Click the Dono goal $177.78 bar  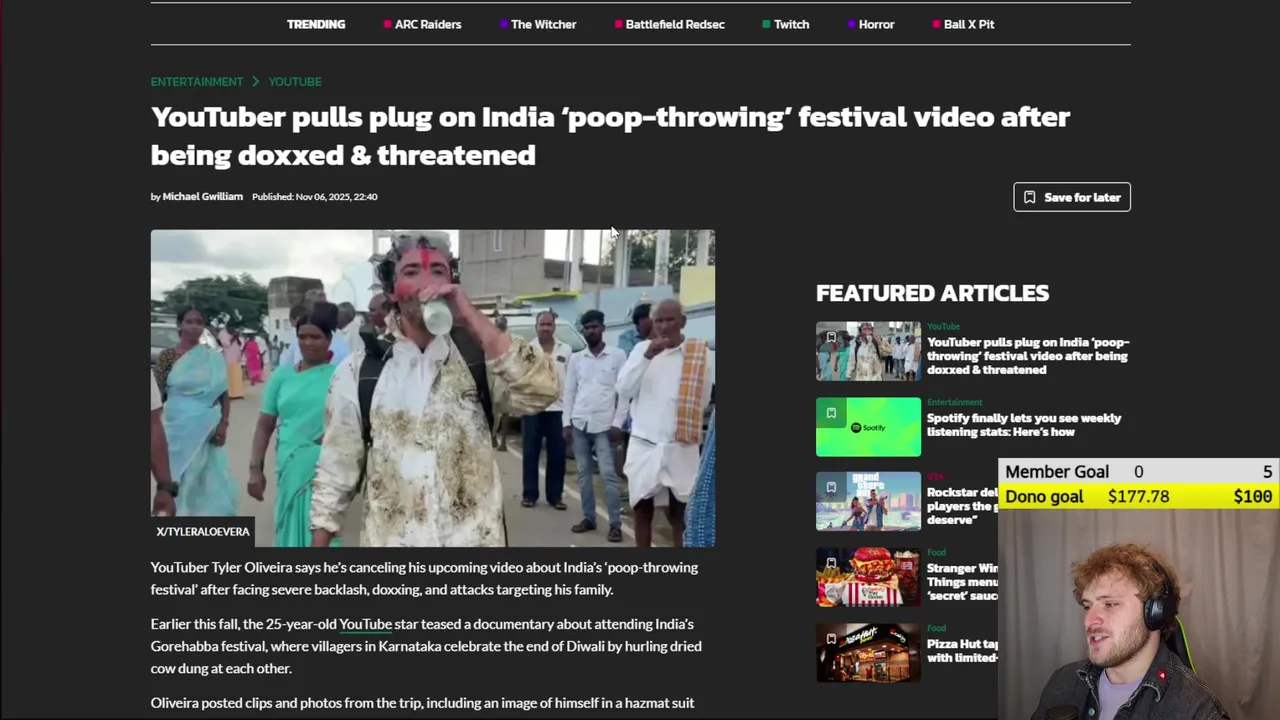pos(1139,497)
